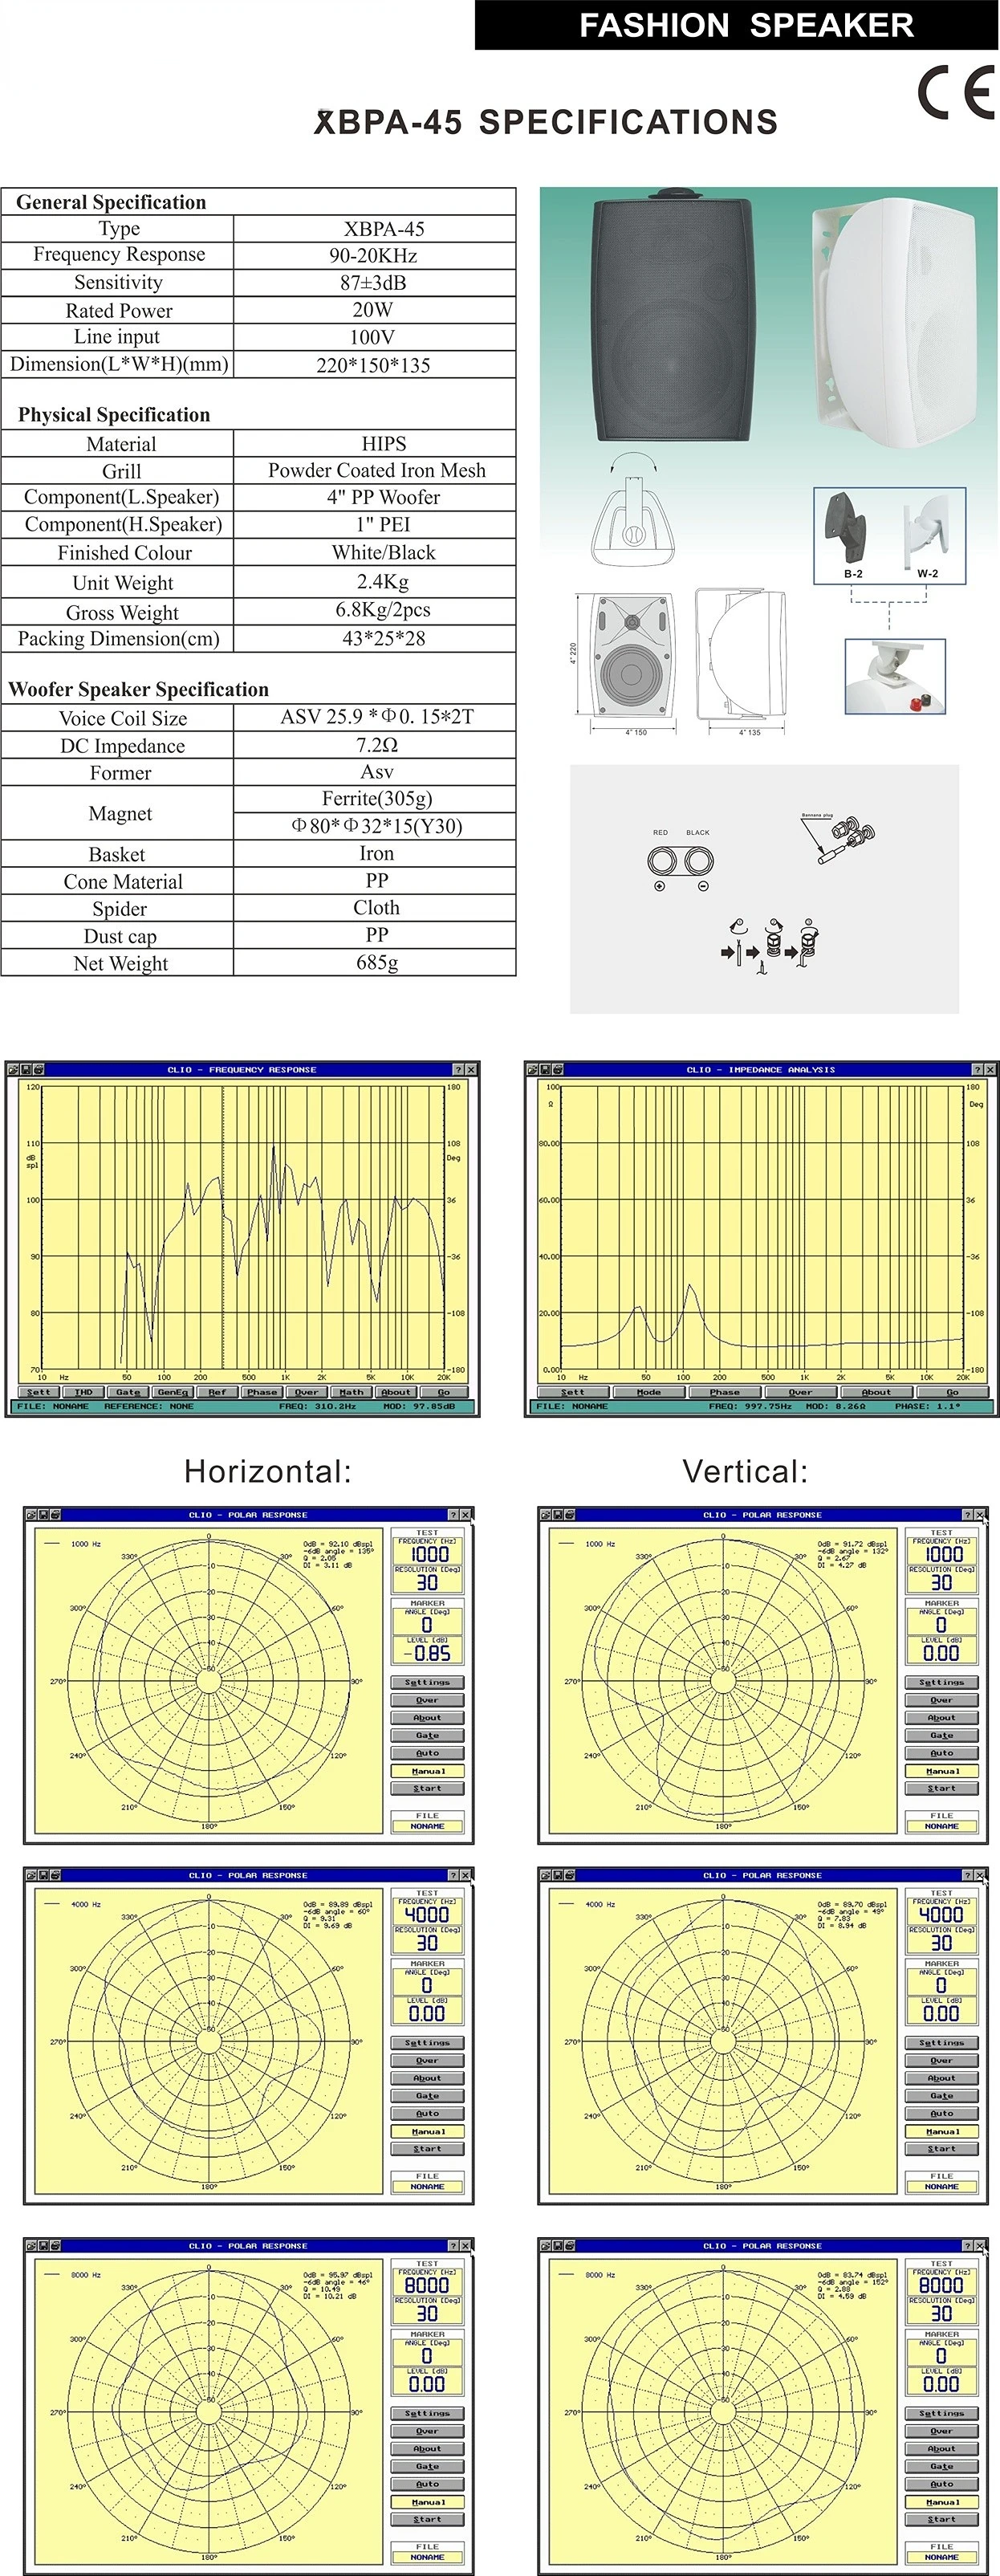Click the '90-20KHz' frequency response value
This screenshot has width=1000, height=2576.
pos(374,256)
